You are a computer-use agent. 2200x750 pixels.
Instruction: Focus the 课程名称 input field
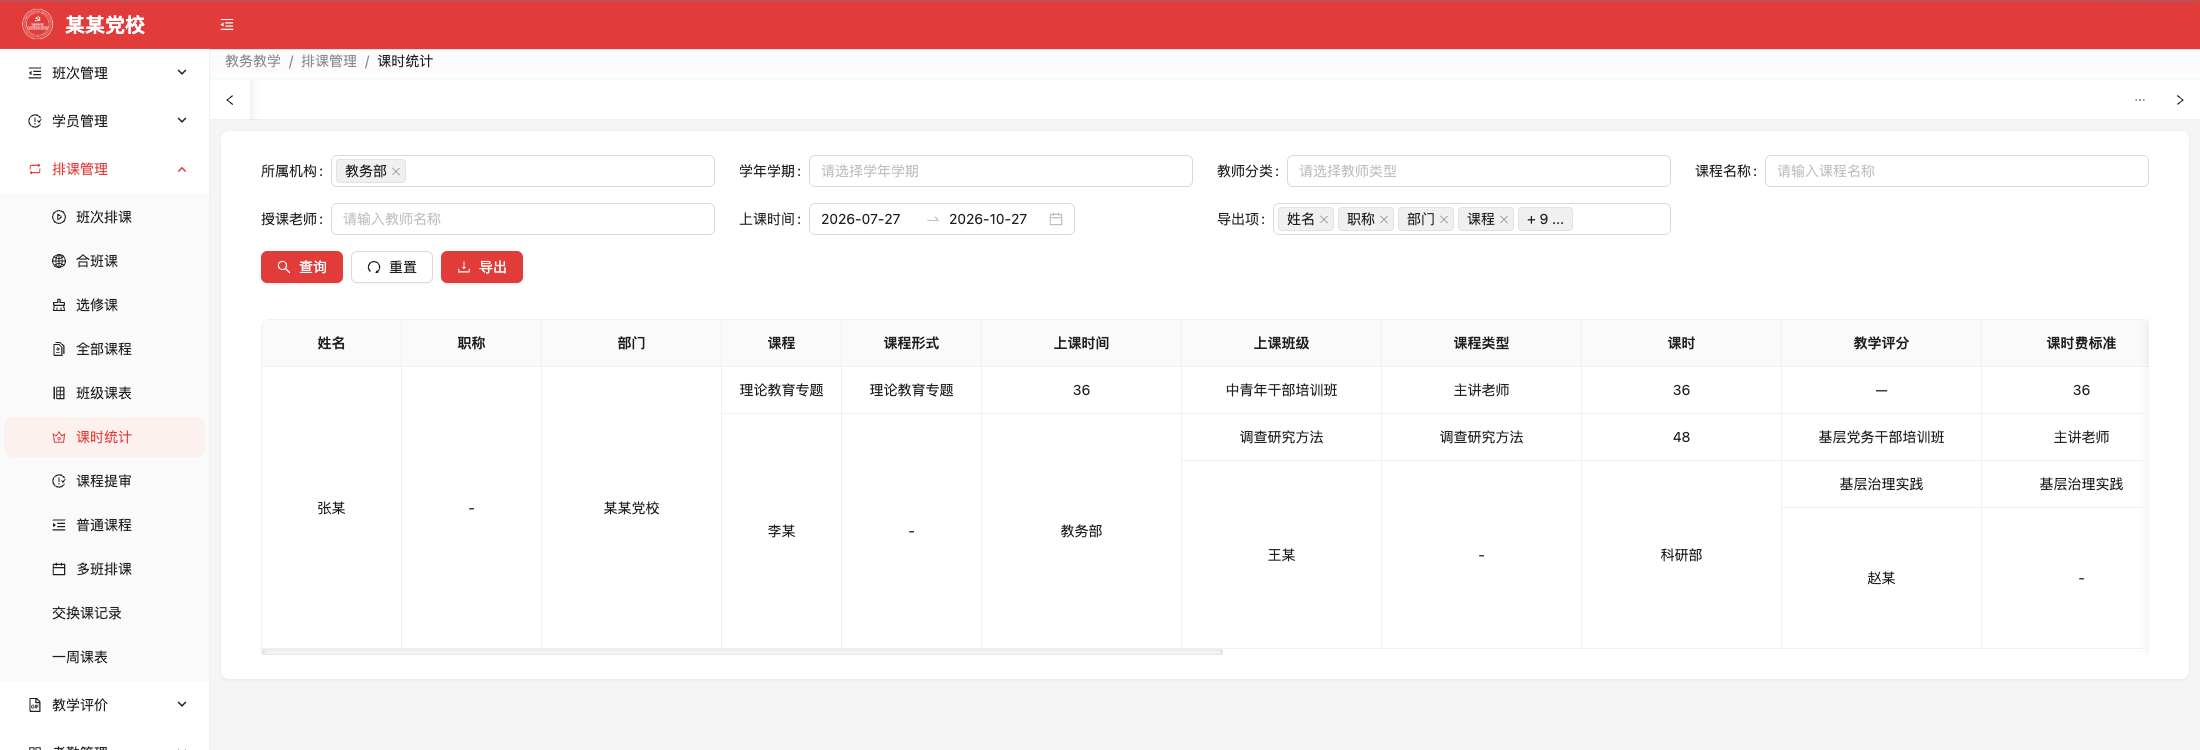pos(1957,171)
